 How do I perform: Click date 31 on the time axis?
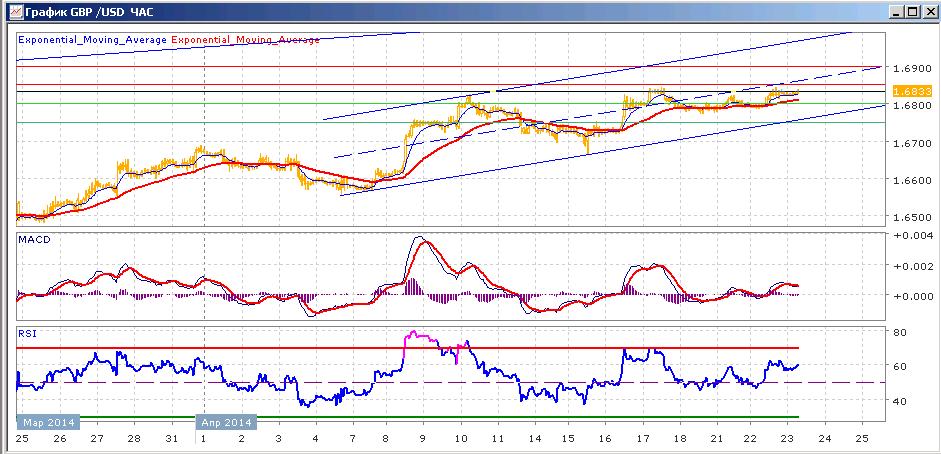coord(172,439)
